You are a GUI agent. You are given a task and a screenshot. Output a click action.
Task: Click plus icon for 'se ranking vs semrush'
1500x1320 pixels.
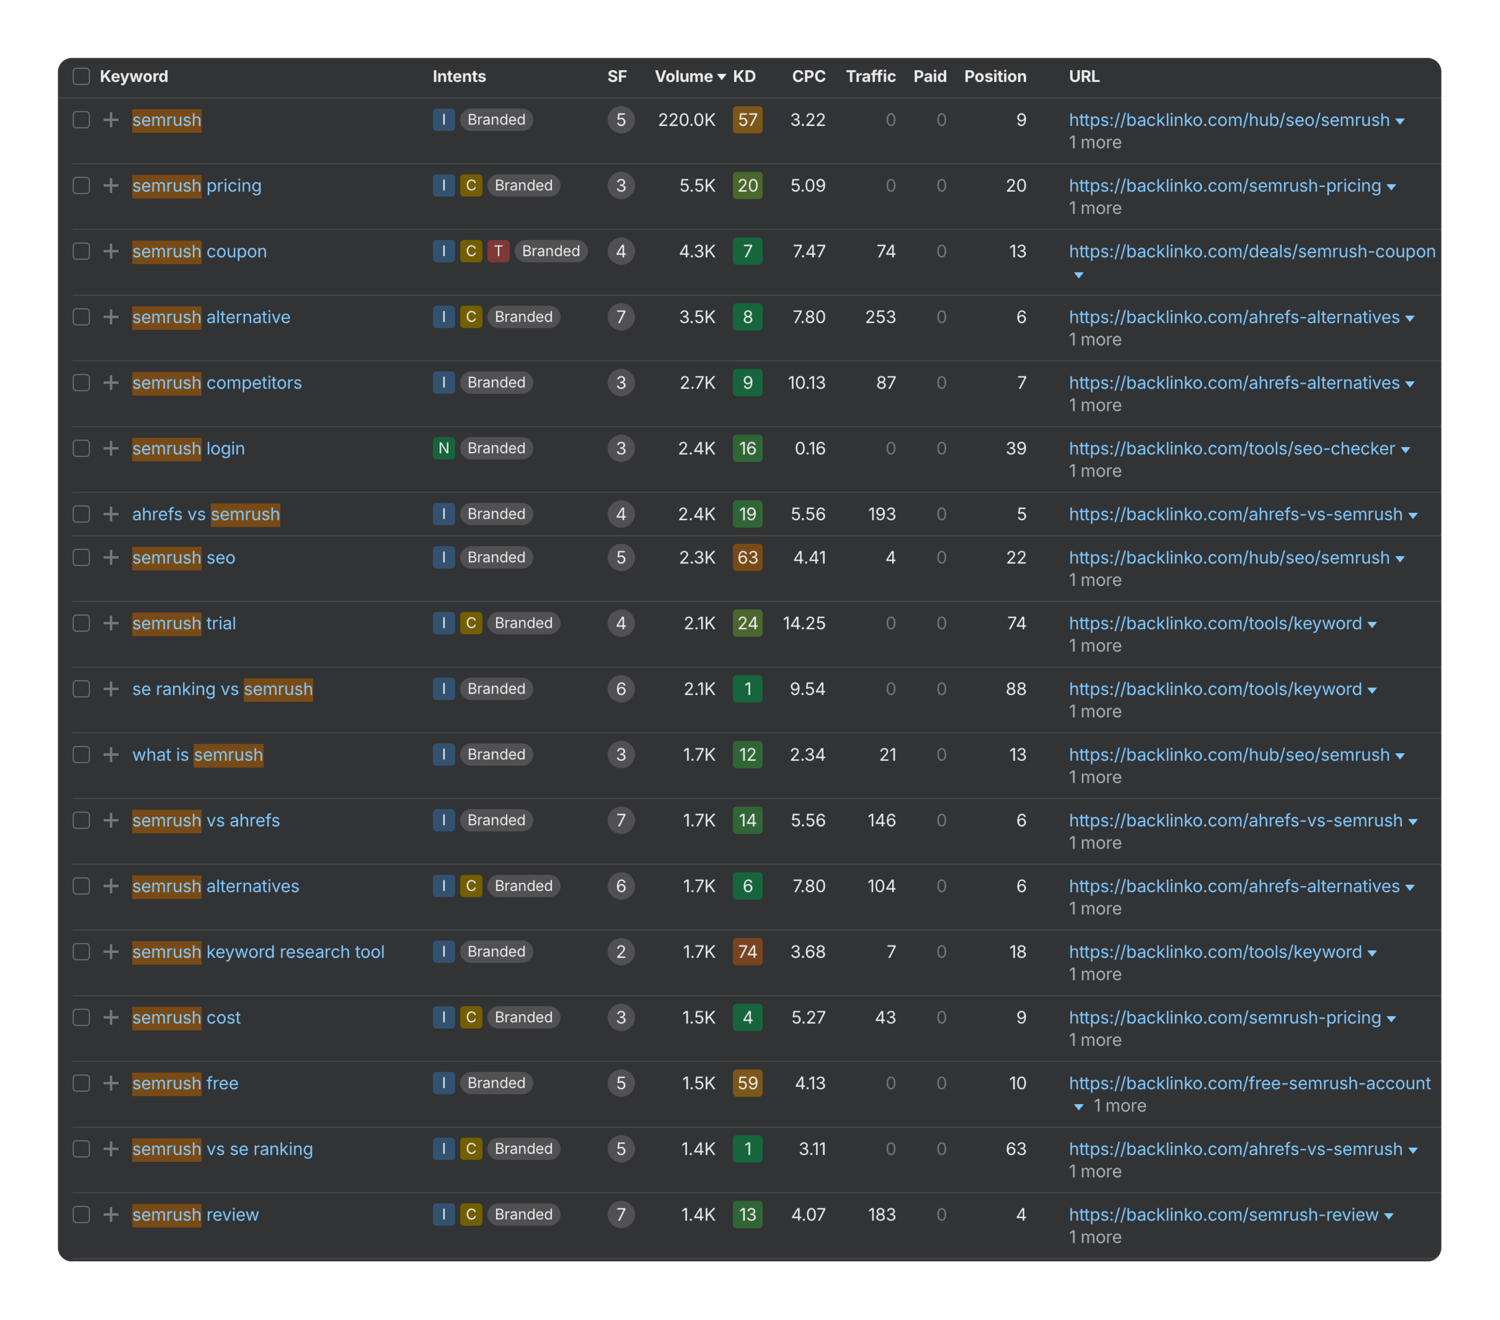pos(111,689)
